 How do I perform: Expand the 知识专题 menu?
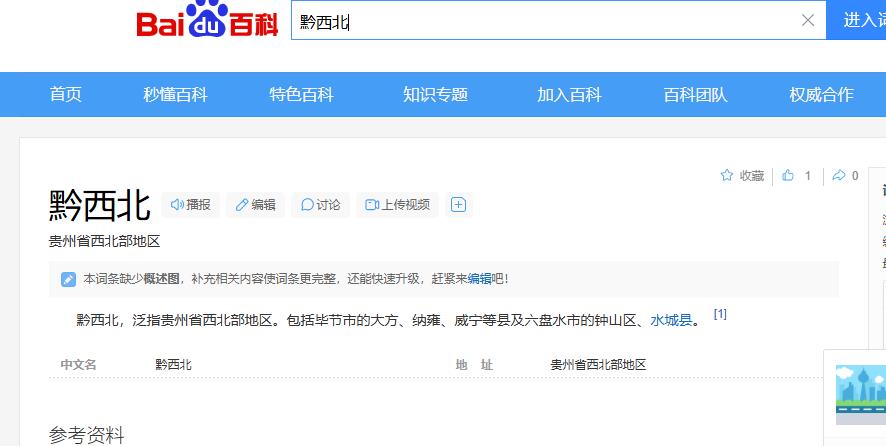(435, 95)
